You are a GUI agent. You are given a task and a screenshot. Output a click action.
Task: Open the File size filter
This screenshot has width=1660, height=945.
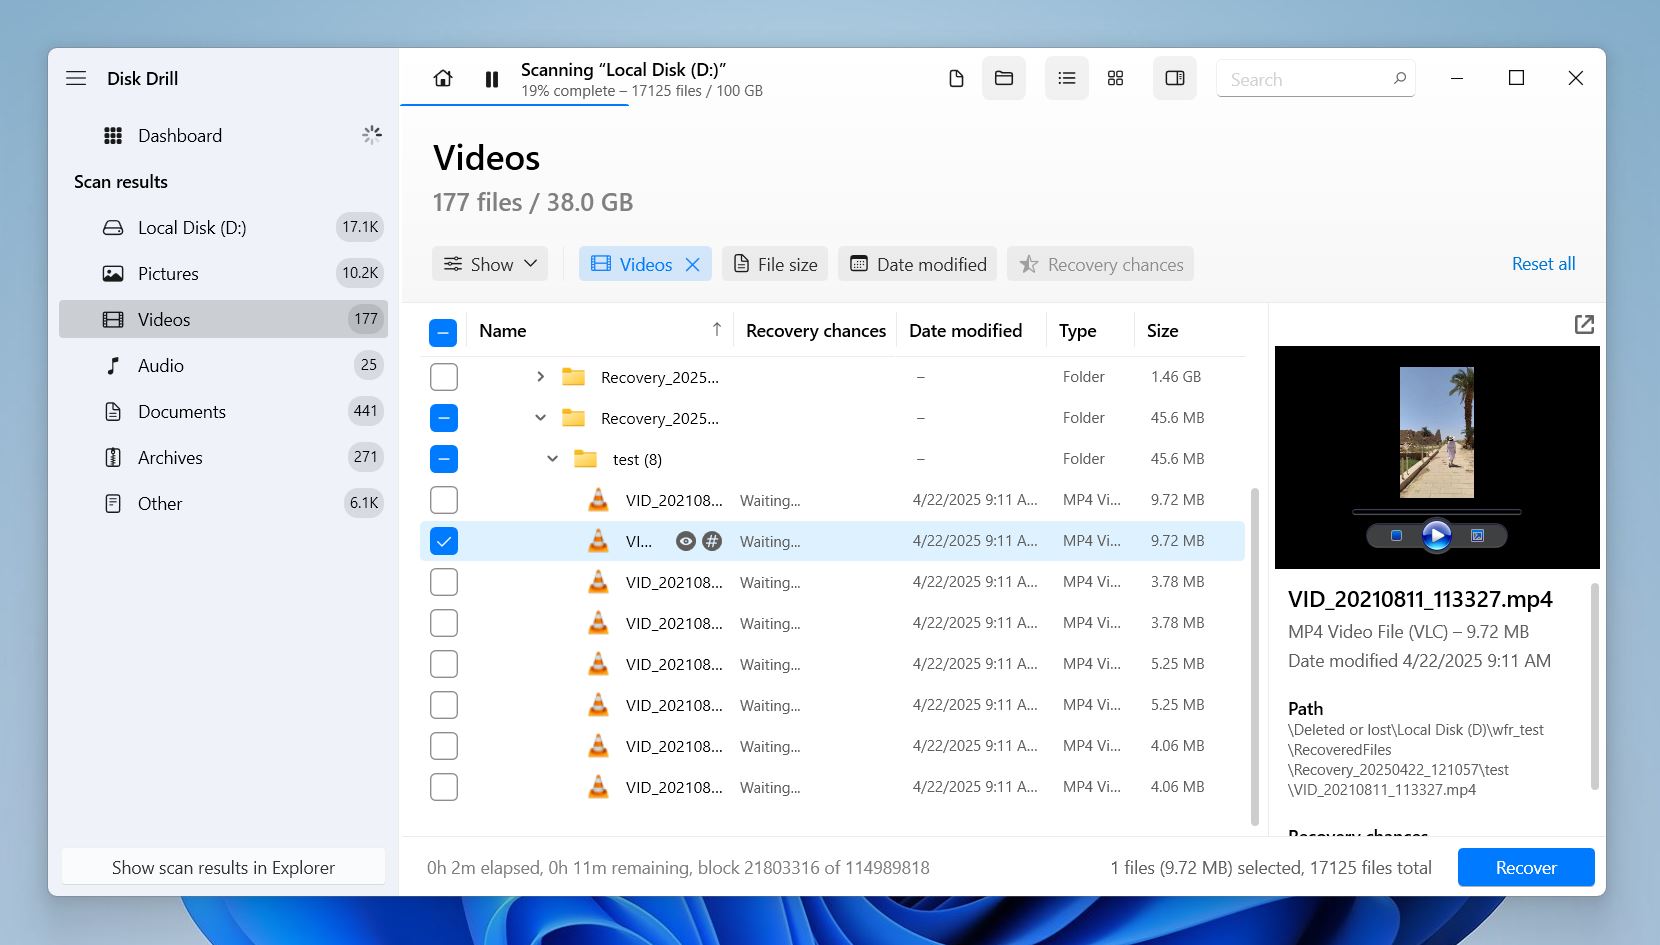coord(775,264)
